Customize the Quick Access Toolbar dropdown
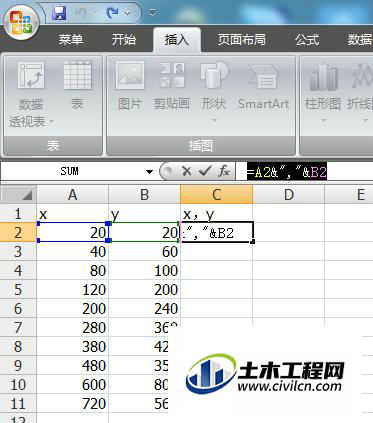Viewport: 373px width, 423px height. (x=152, y=13)
